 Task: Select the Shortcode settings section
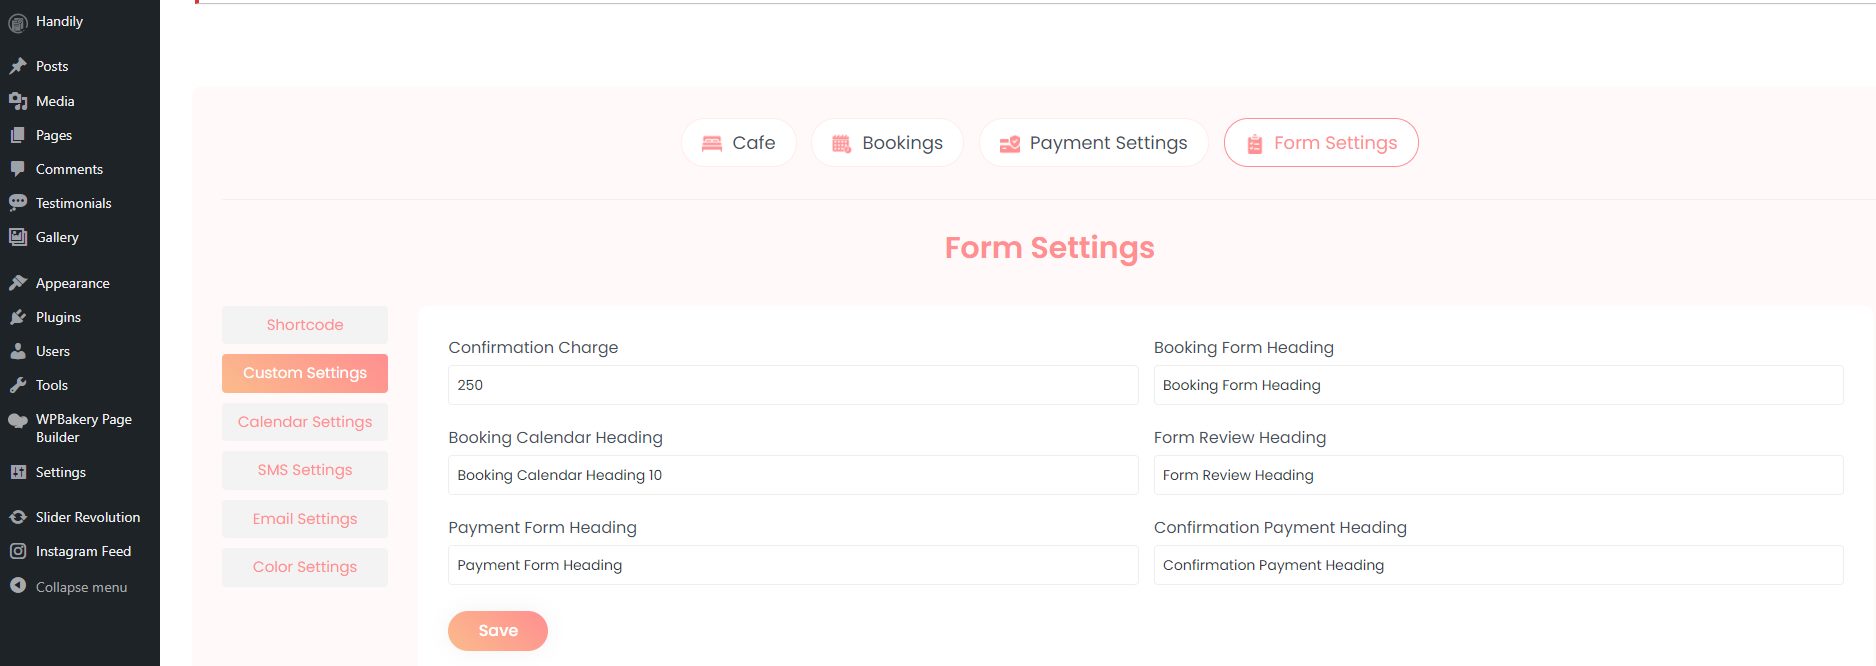305,325
